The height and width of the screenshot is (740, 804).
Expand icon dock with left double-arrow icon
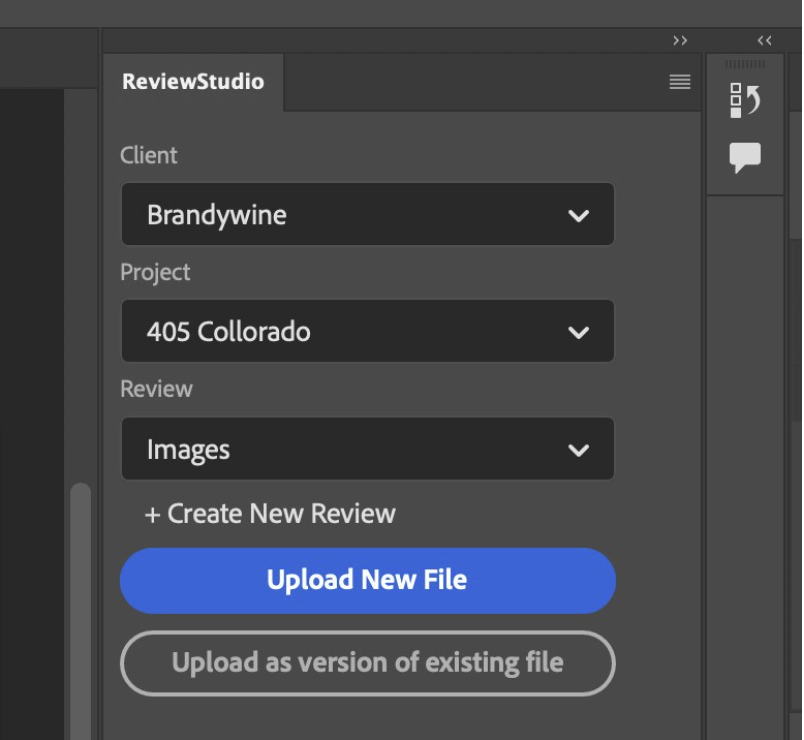[x=764, y=41]
